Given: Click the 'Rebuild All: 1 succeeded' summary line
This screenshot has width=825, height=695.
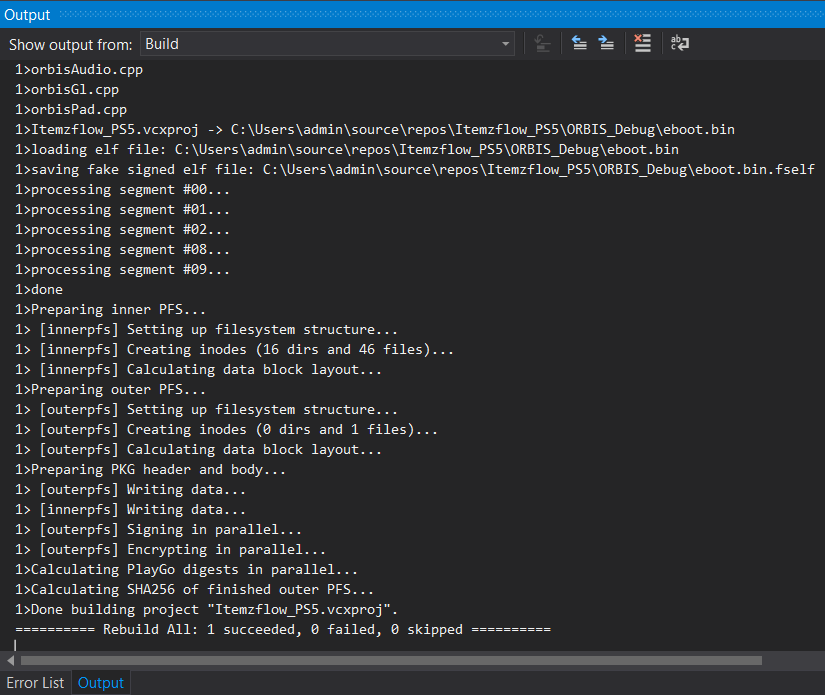Looking at the screenshot, I should point(283,629).
